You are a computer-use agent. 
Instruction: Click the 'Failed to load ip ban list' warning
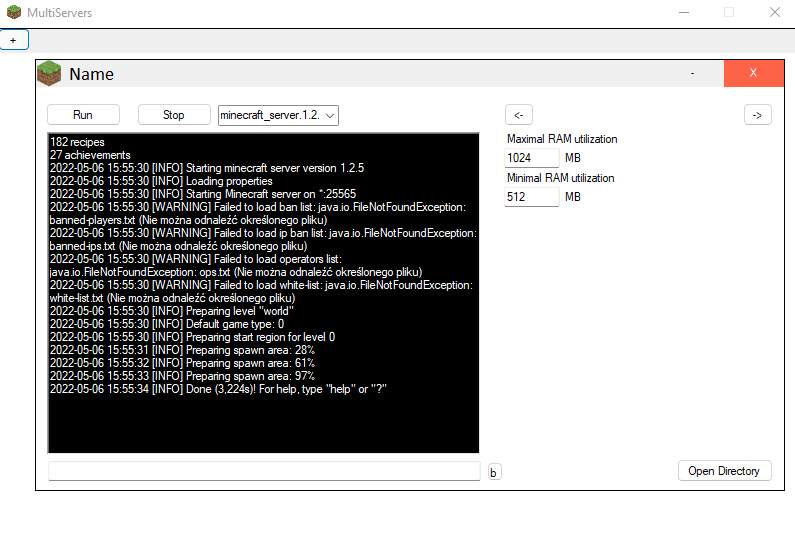pos(263,239)
